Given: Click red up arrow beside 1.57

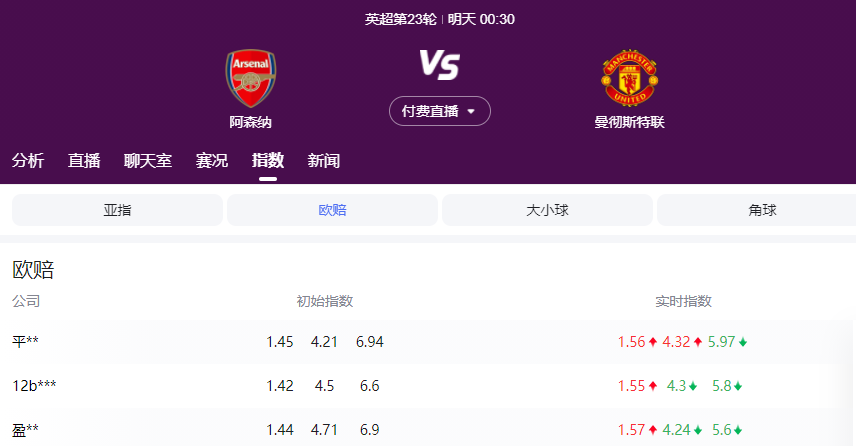Looking at the screenshot, I should [x=653, y=430].
